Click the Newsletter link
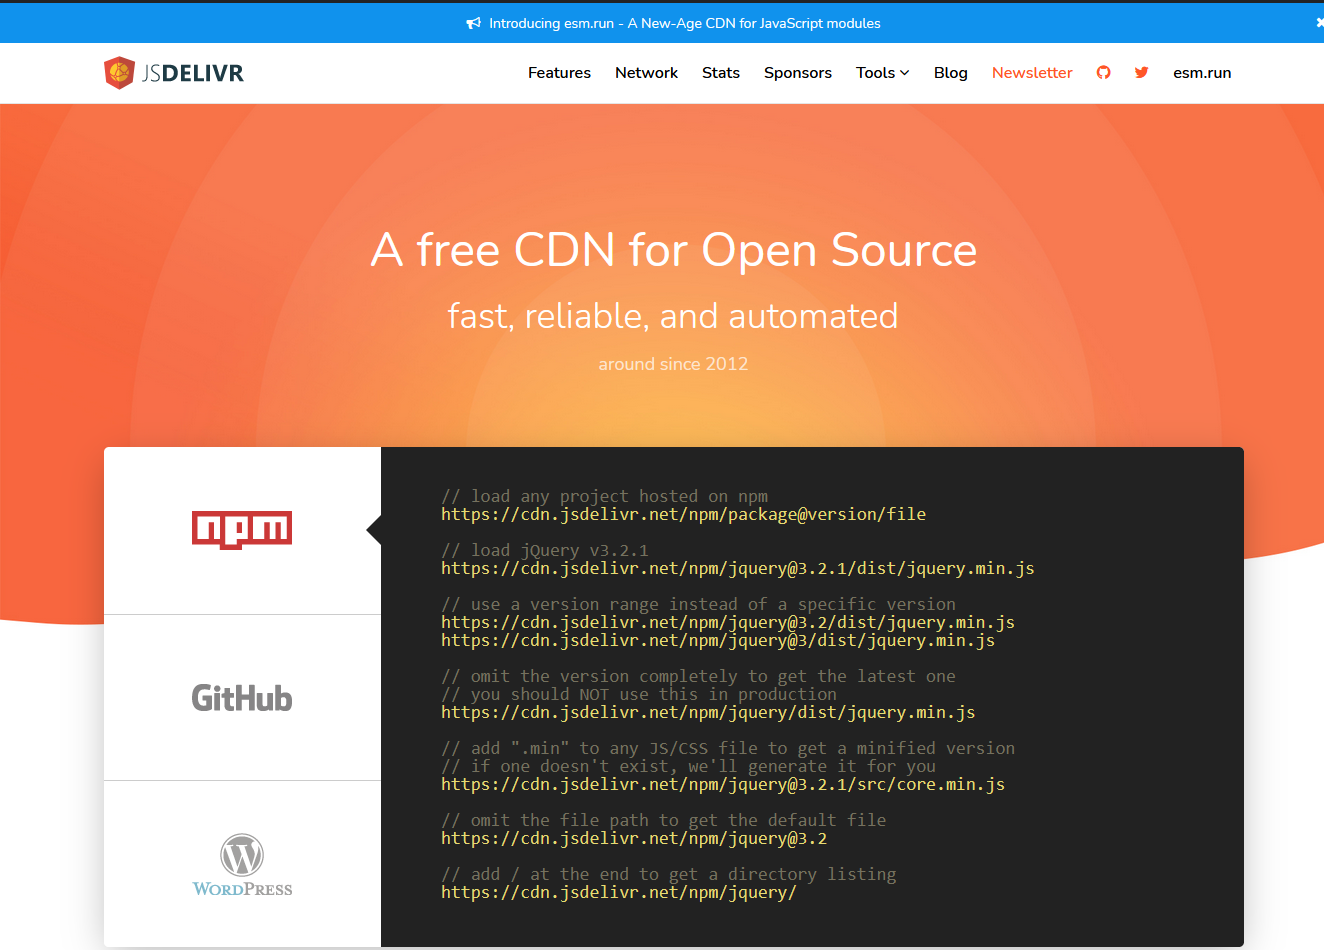Screen dimensions: 1324x950 point(1032,73)
